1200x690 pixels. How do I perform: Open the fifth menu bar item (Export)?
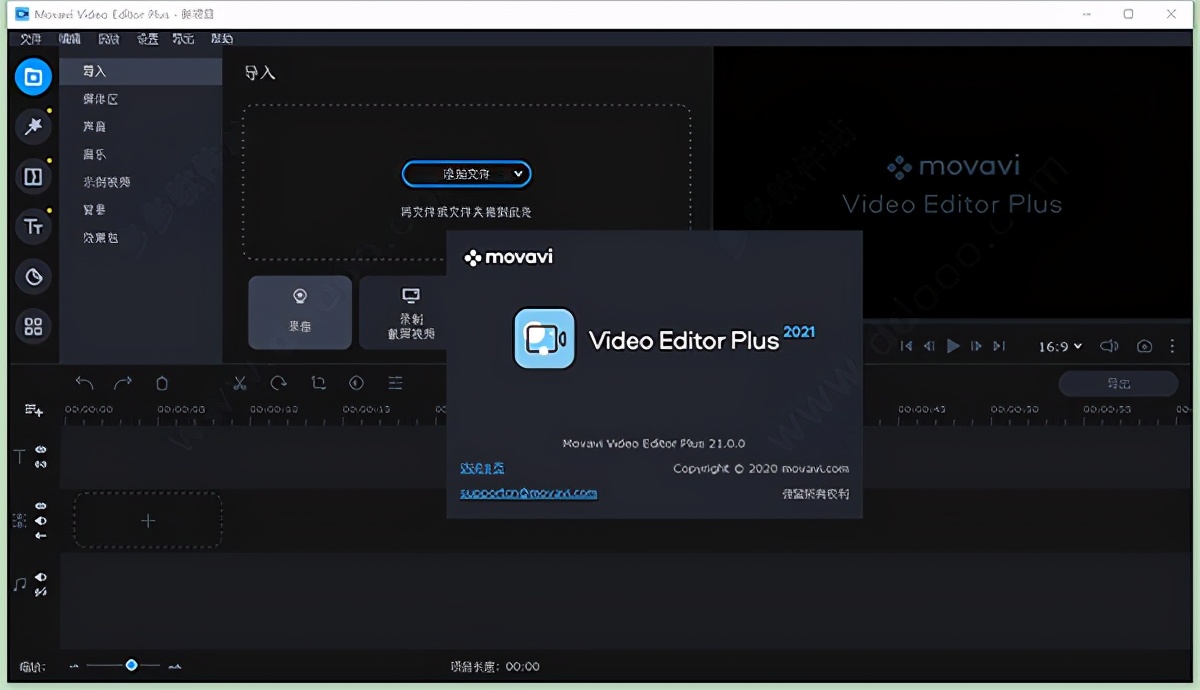pos(183,39)
